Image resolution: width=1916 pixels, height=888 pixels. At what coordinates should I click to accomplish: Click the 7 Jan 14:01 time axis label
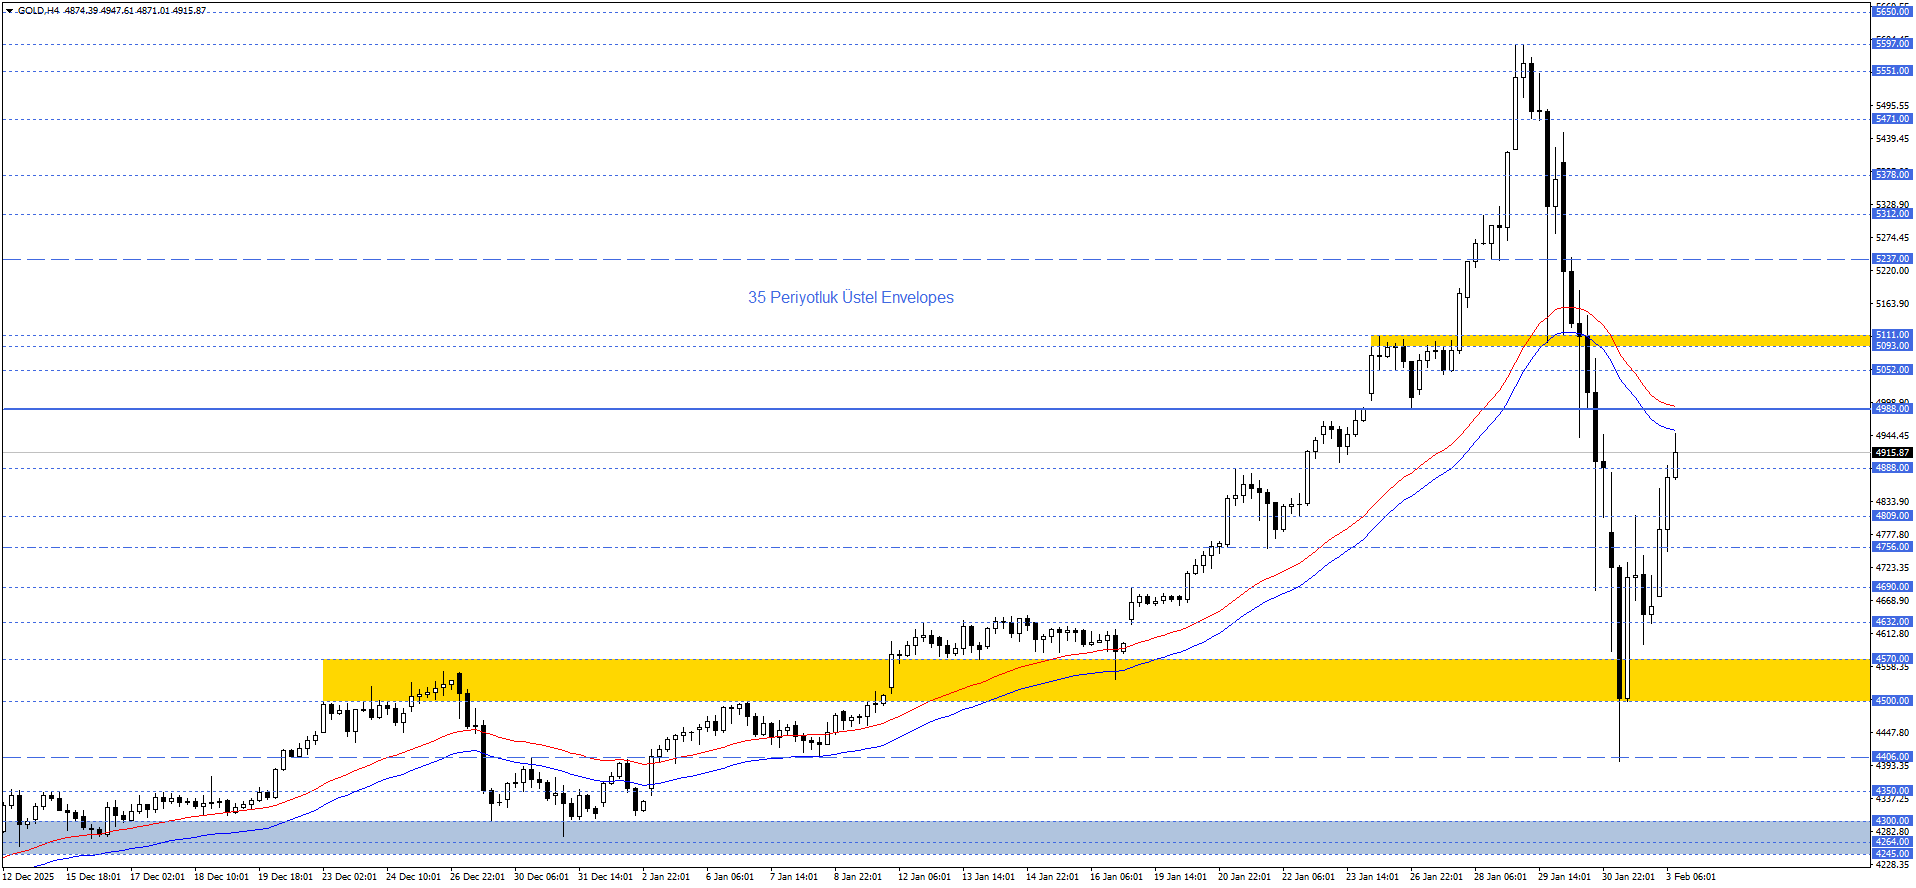pyautogui.click(x=794, y=877)
